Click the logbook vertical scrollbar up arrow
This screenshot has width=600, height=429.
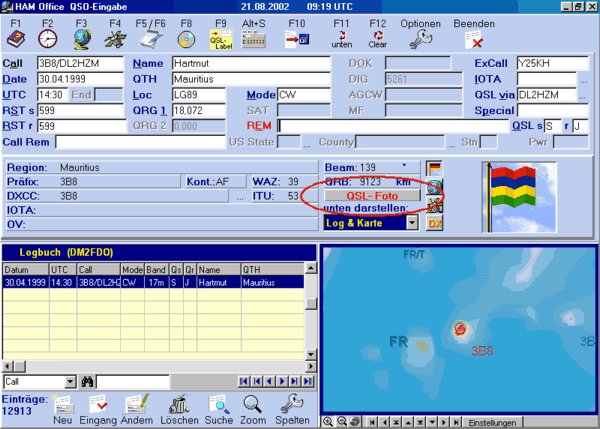[x=311, y=268]
